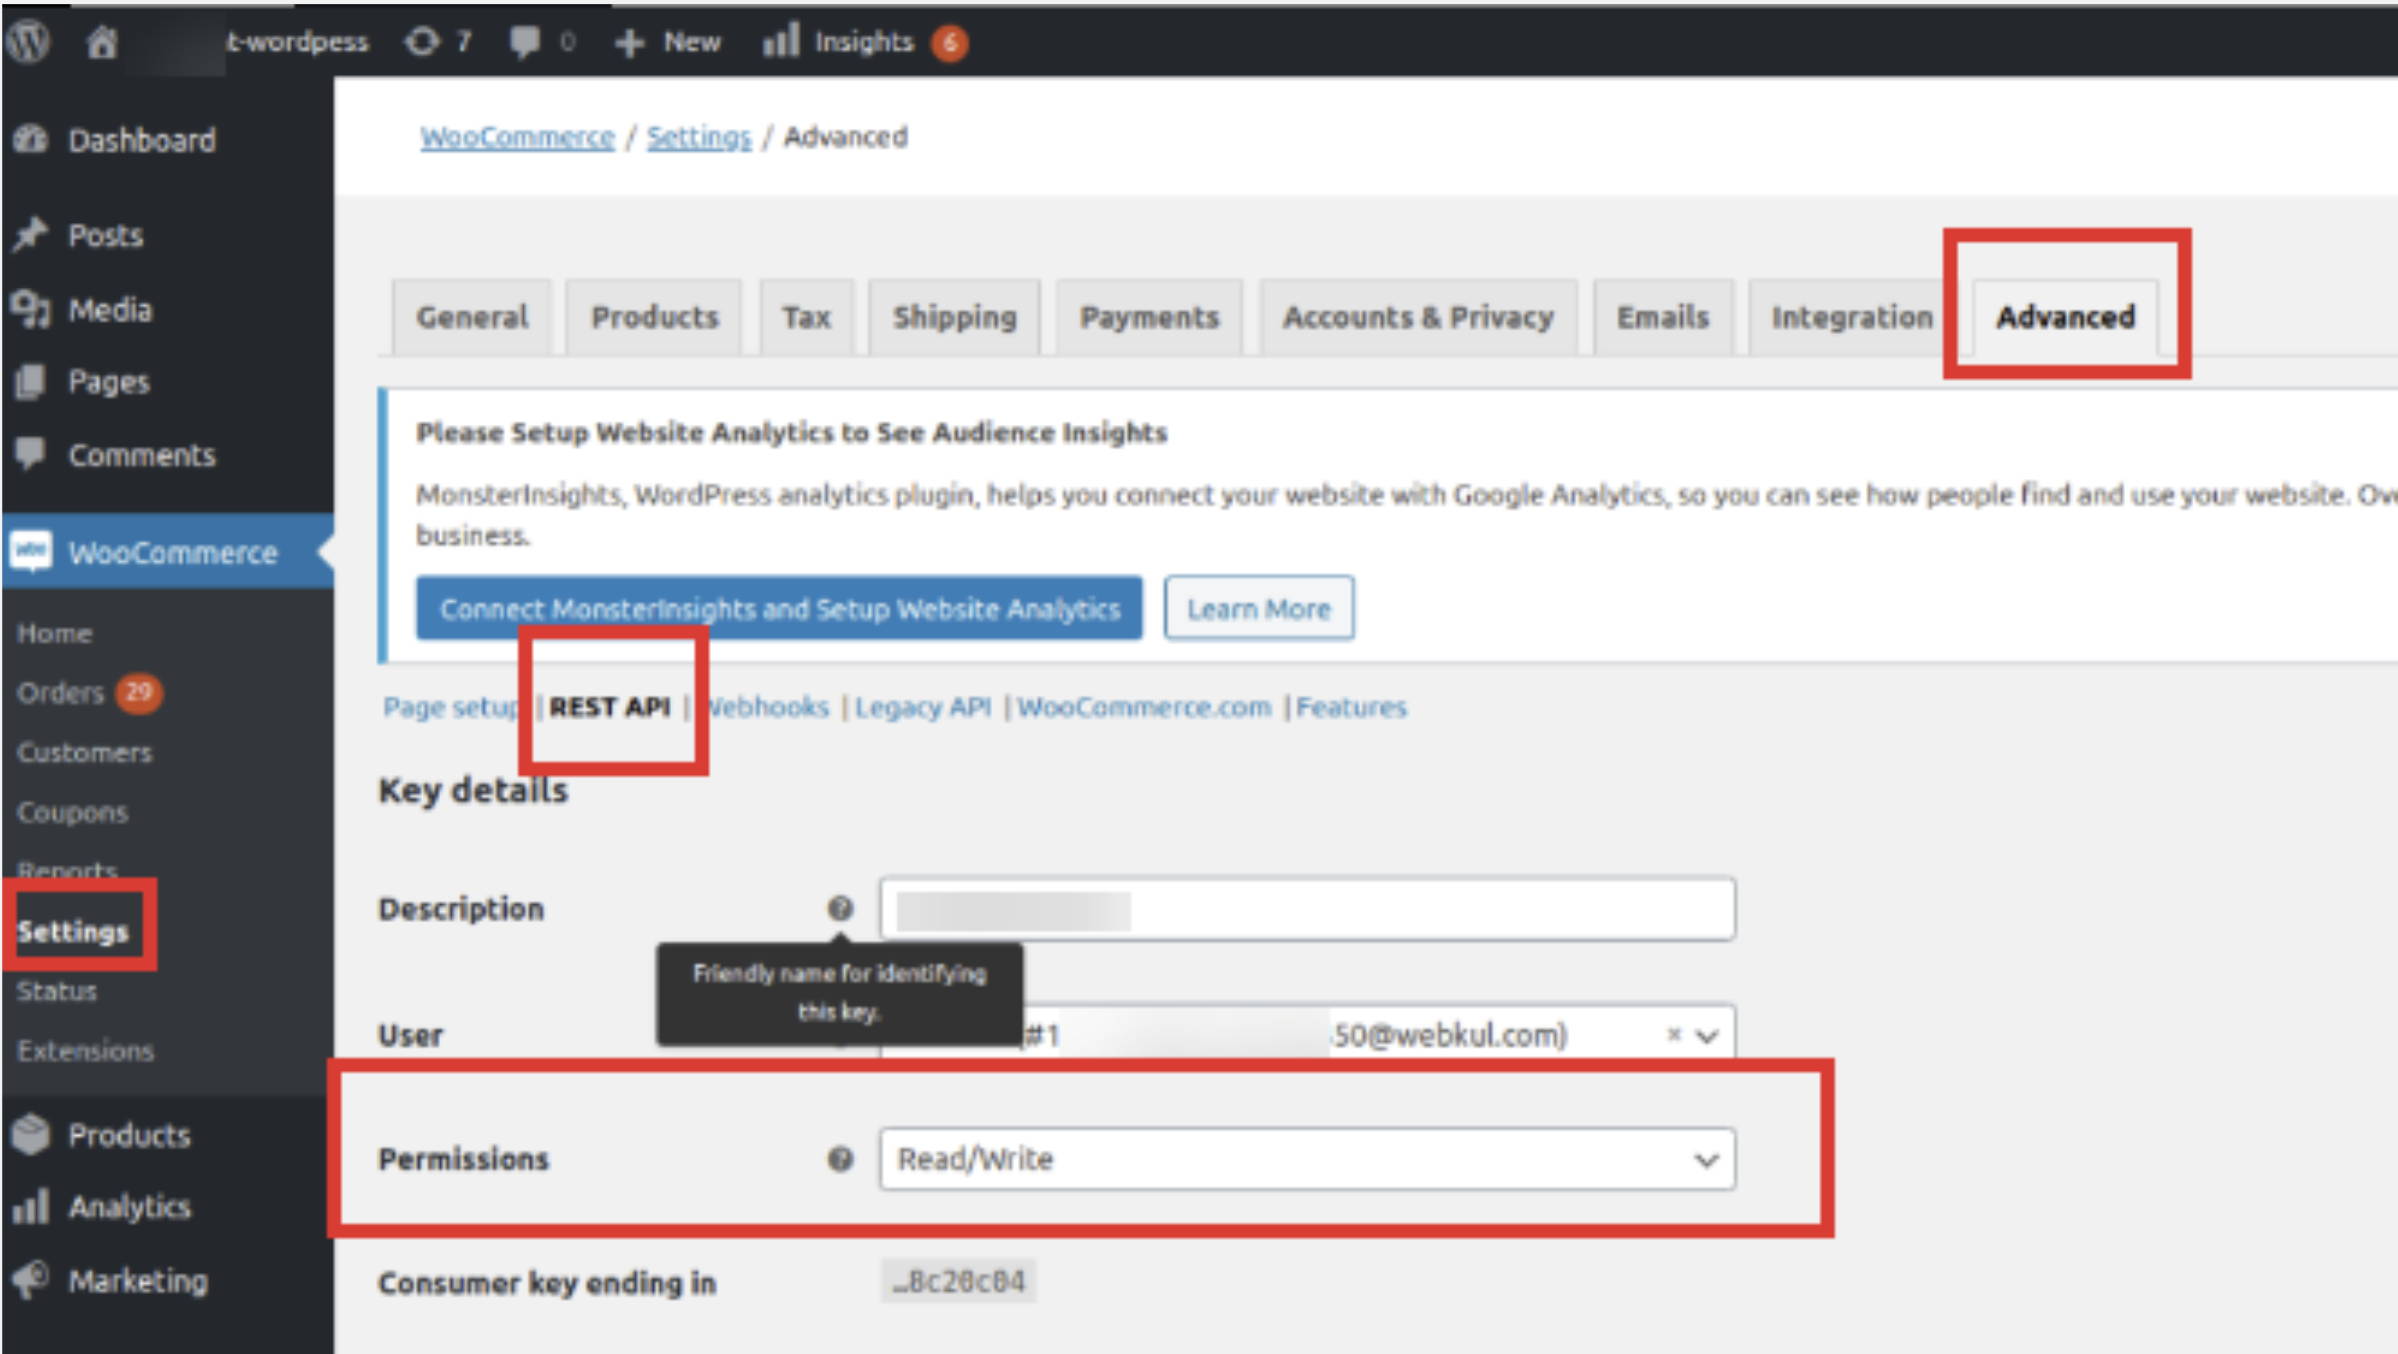Open the Page setup sub-link

click(452, 707)
